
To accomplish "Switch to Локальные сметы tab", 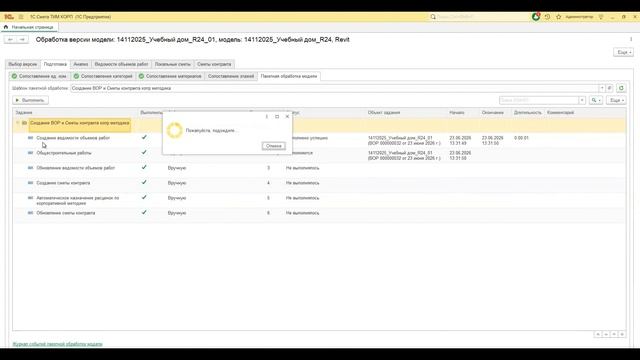I will [173, 64].
